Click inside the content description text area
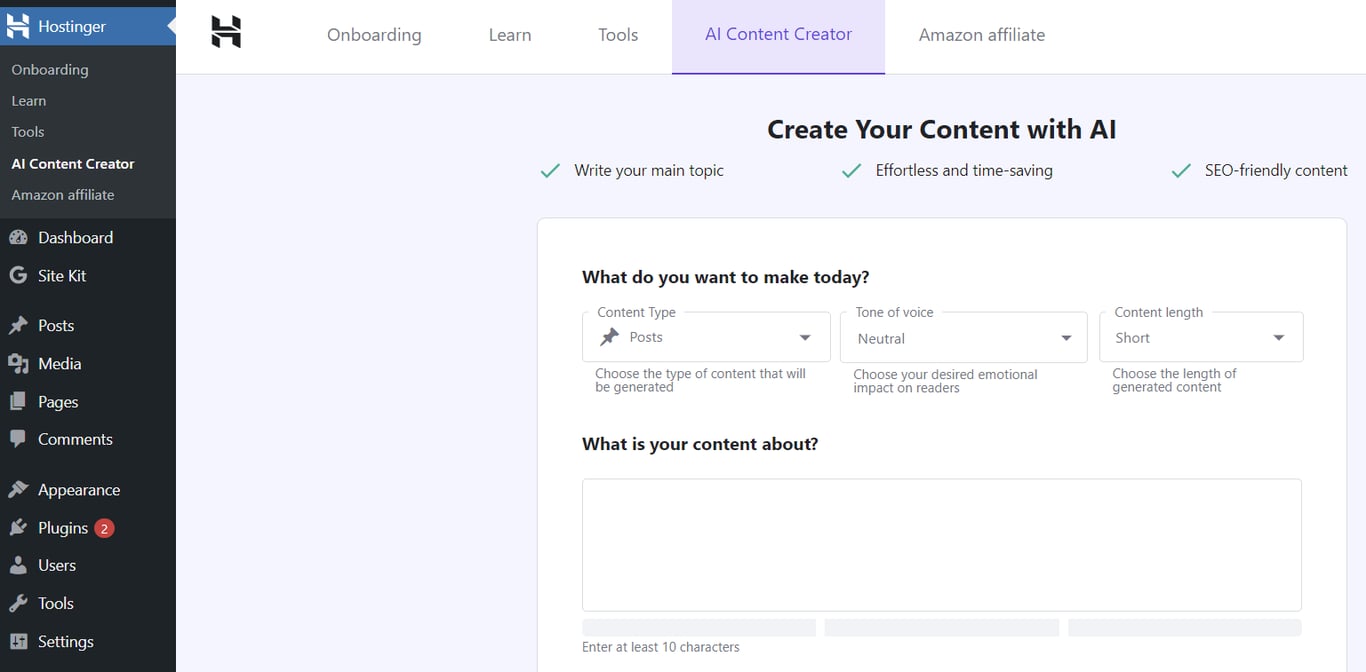The image size is (1366, 672). click(941, 544)
